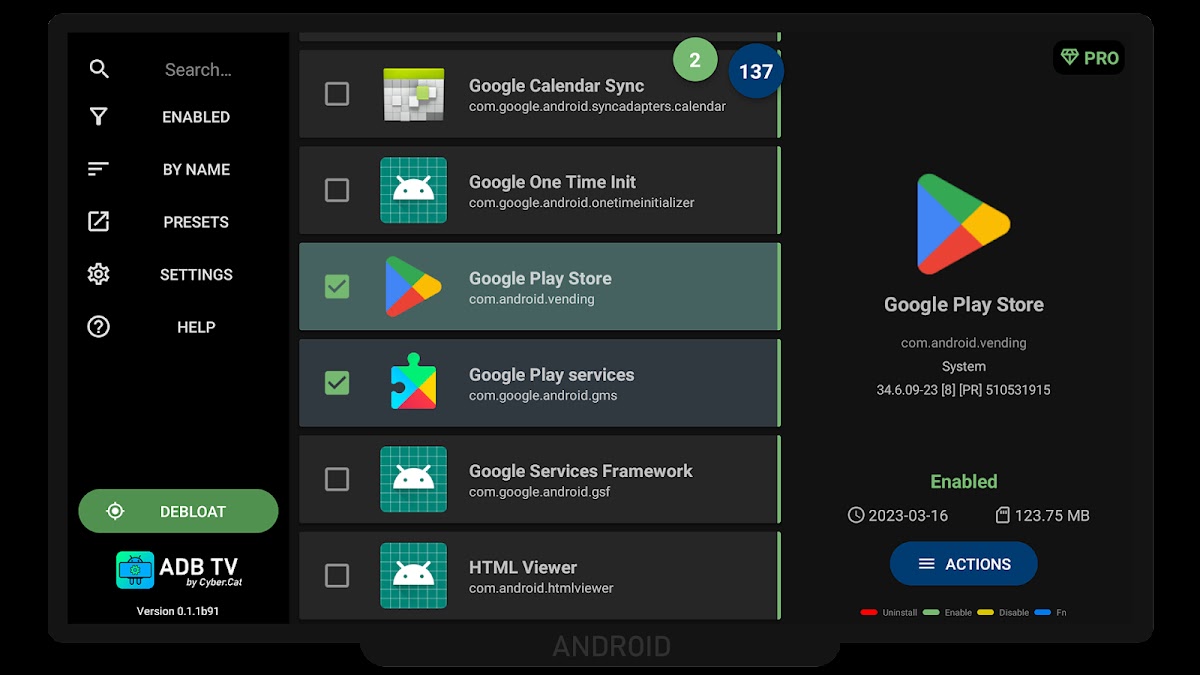Open the HELP menu item
Image resolution: width=1200 pixels, height=675 pixels.
coord(196,327)
